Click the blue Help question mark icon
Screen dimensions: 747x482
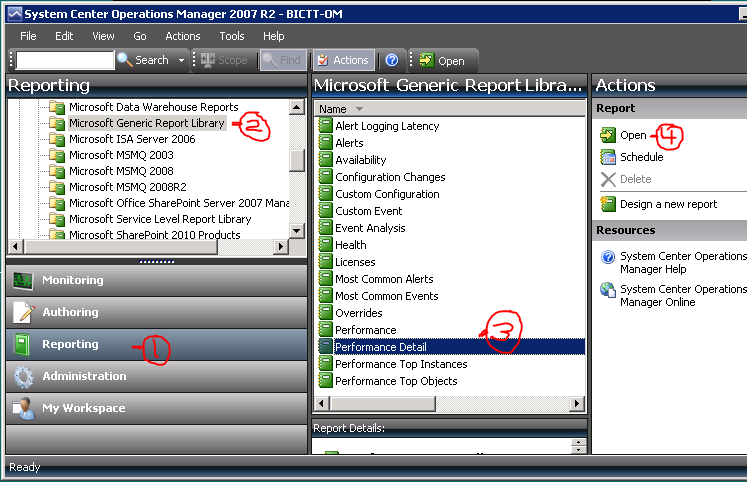pyautogui.click(x=392, y=60)
